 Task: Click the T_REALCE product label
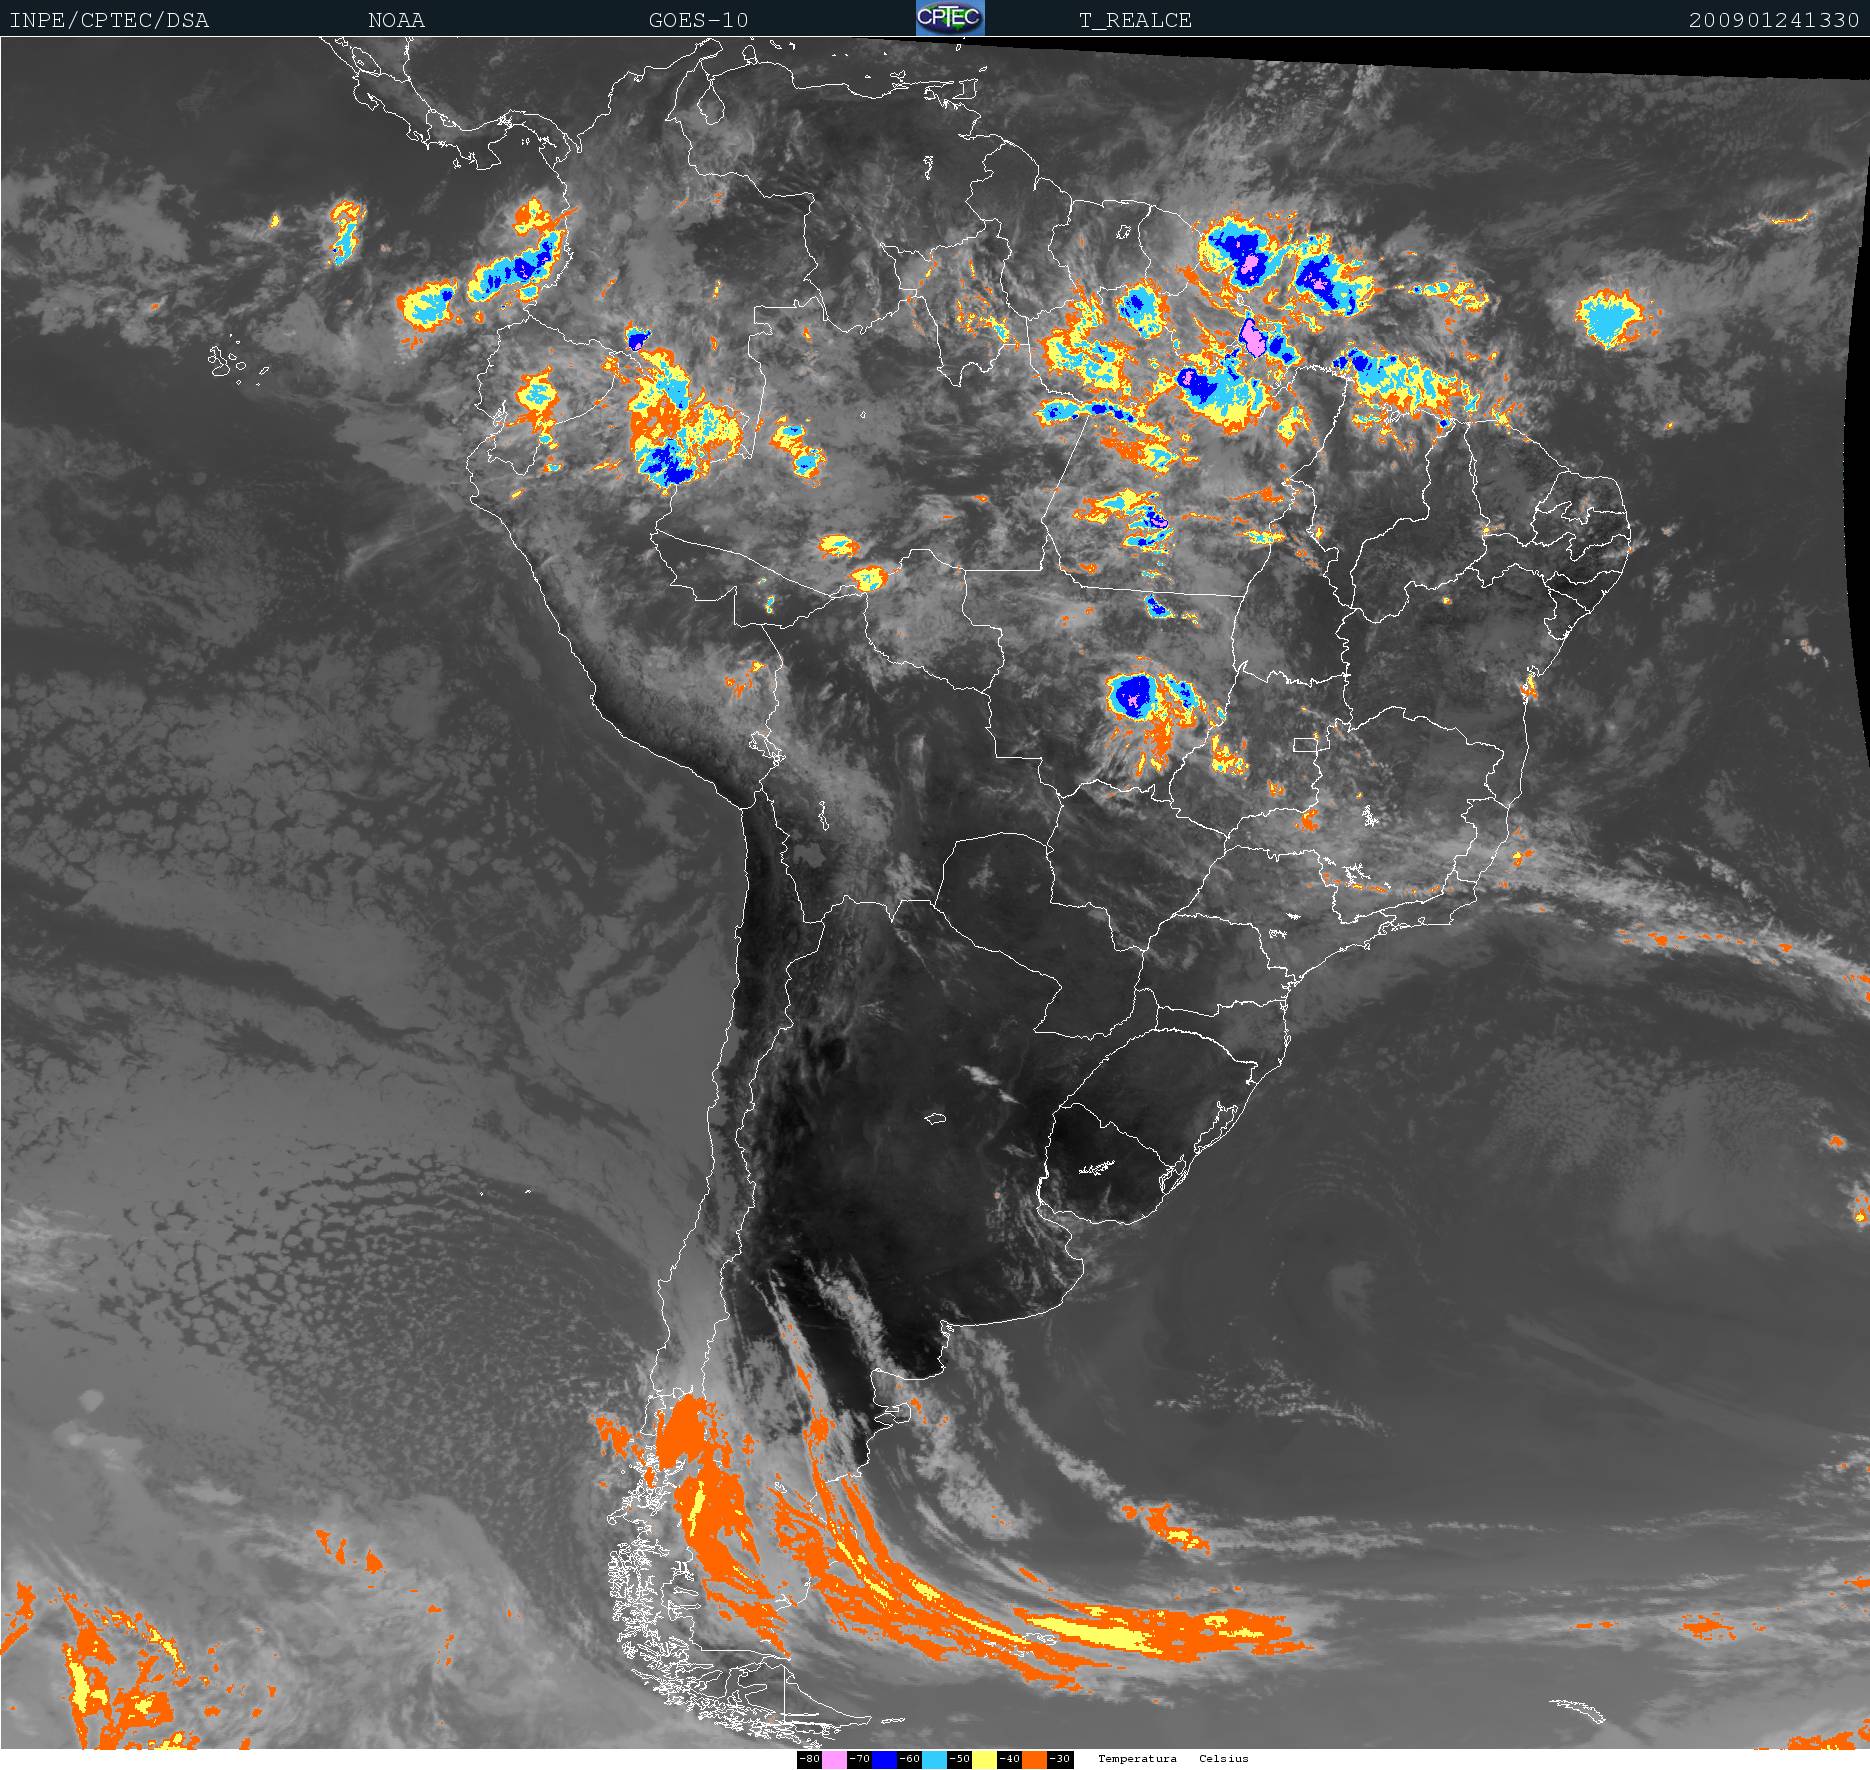point(1135,20)
